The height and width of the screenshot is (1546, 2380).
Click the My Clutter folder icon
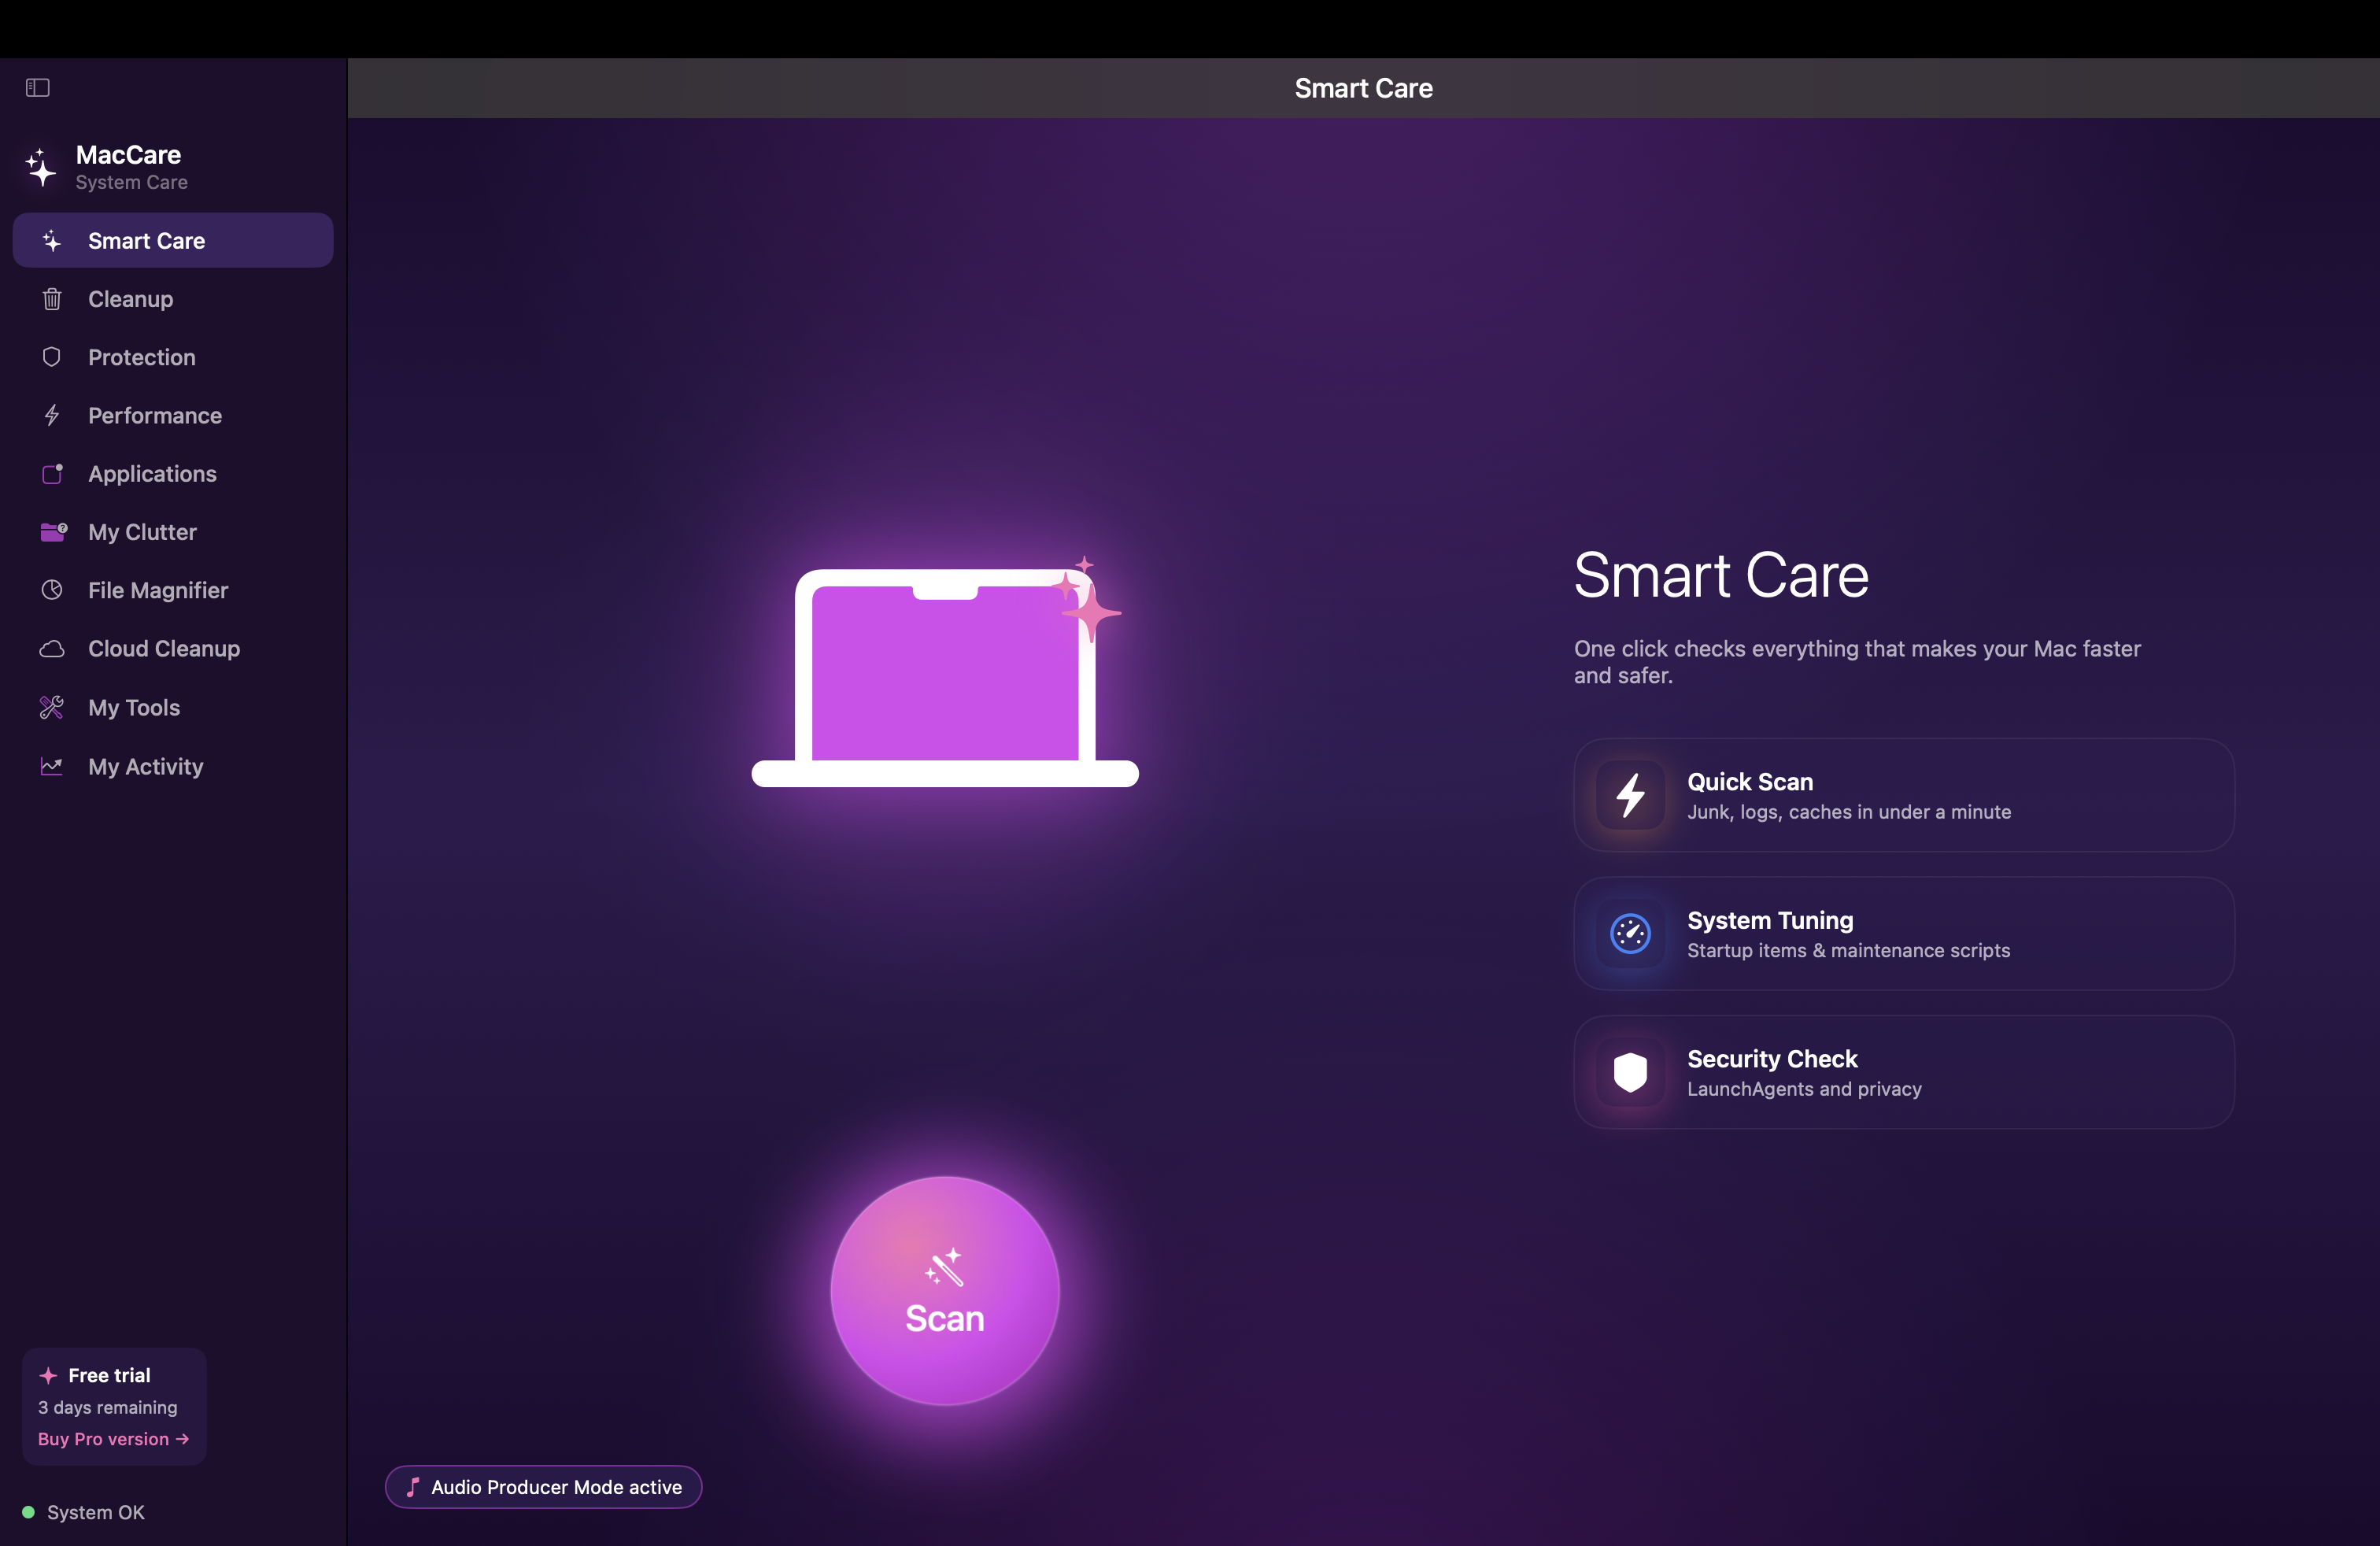53,532
